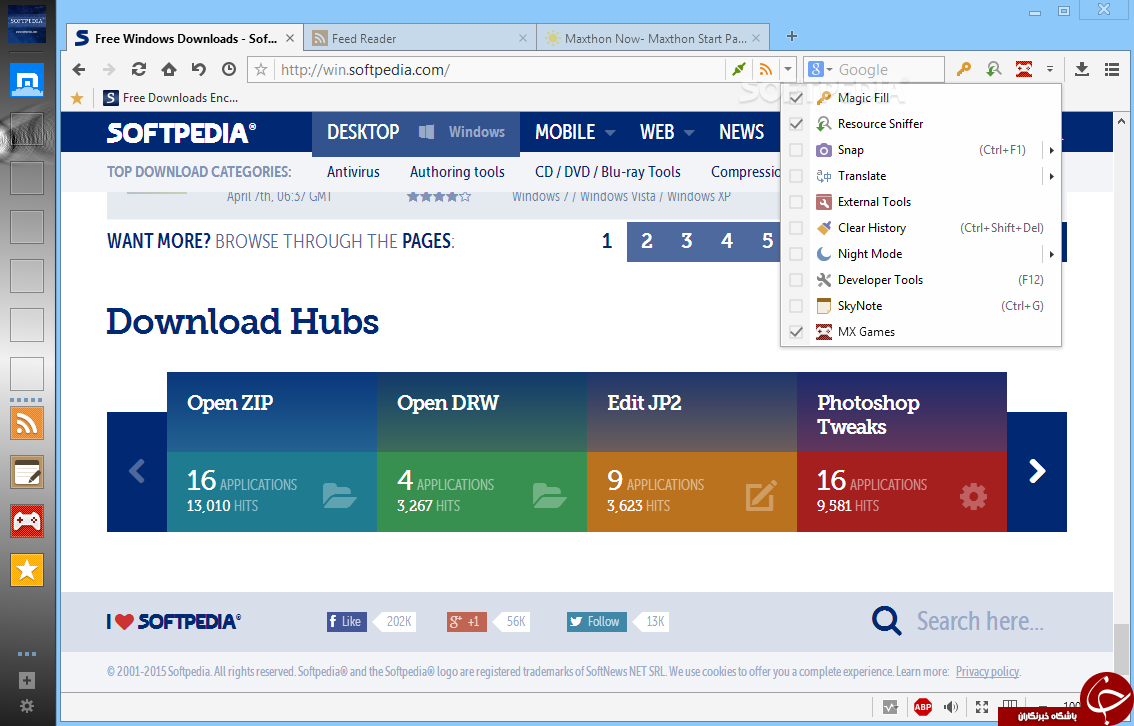
Task: Check the Snap checkbox
Action: click(796, 150)
